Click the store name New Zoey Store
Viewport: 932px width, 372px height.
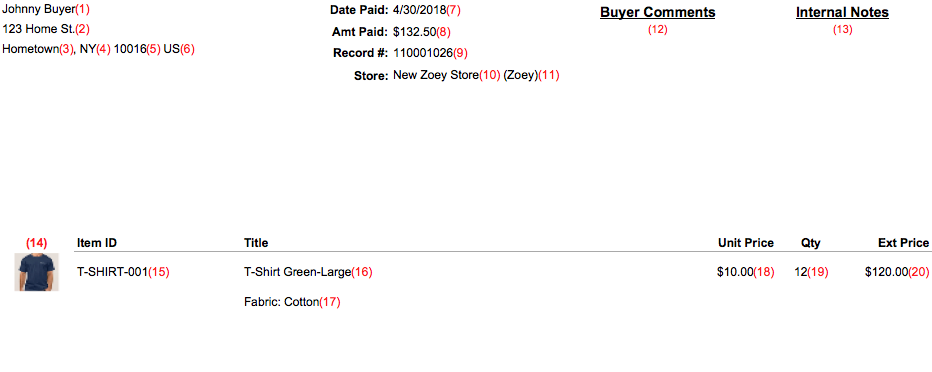pos(436,75)
